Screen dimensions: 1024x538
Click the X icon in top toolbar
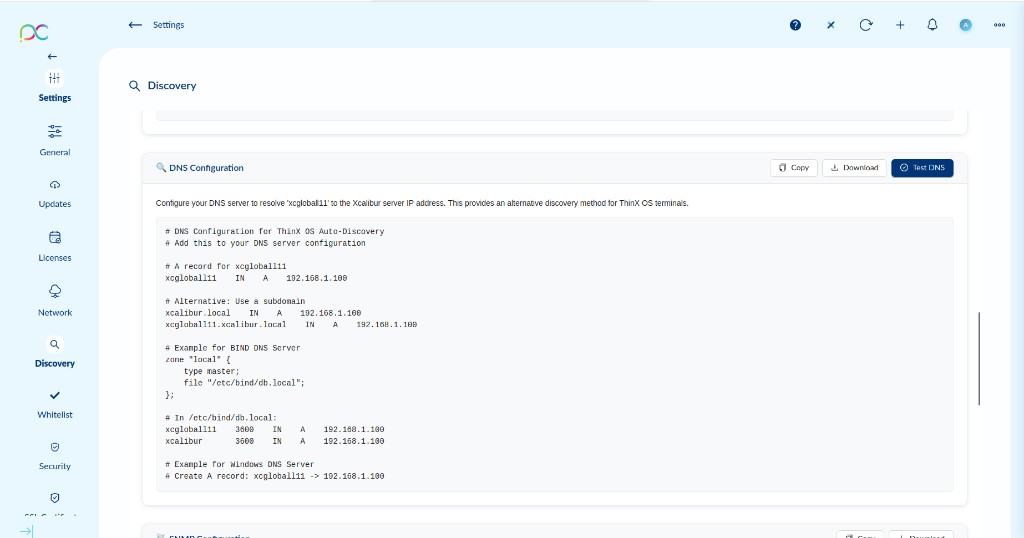831,25
